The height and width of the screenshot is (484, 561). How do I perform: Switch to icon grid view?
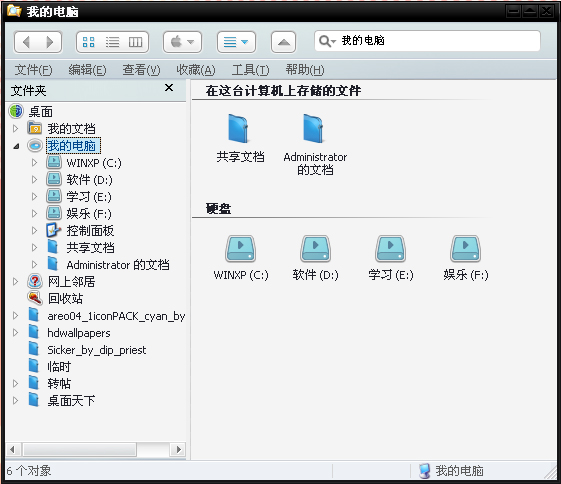(x=88, y=42)
